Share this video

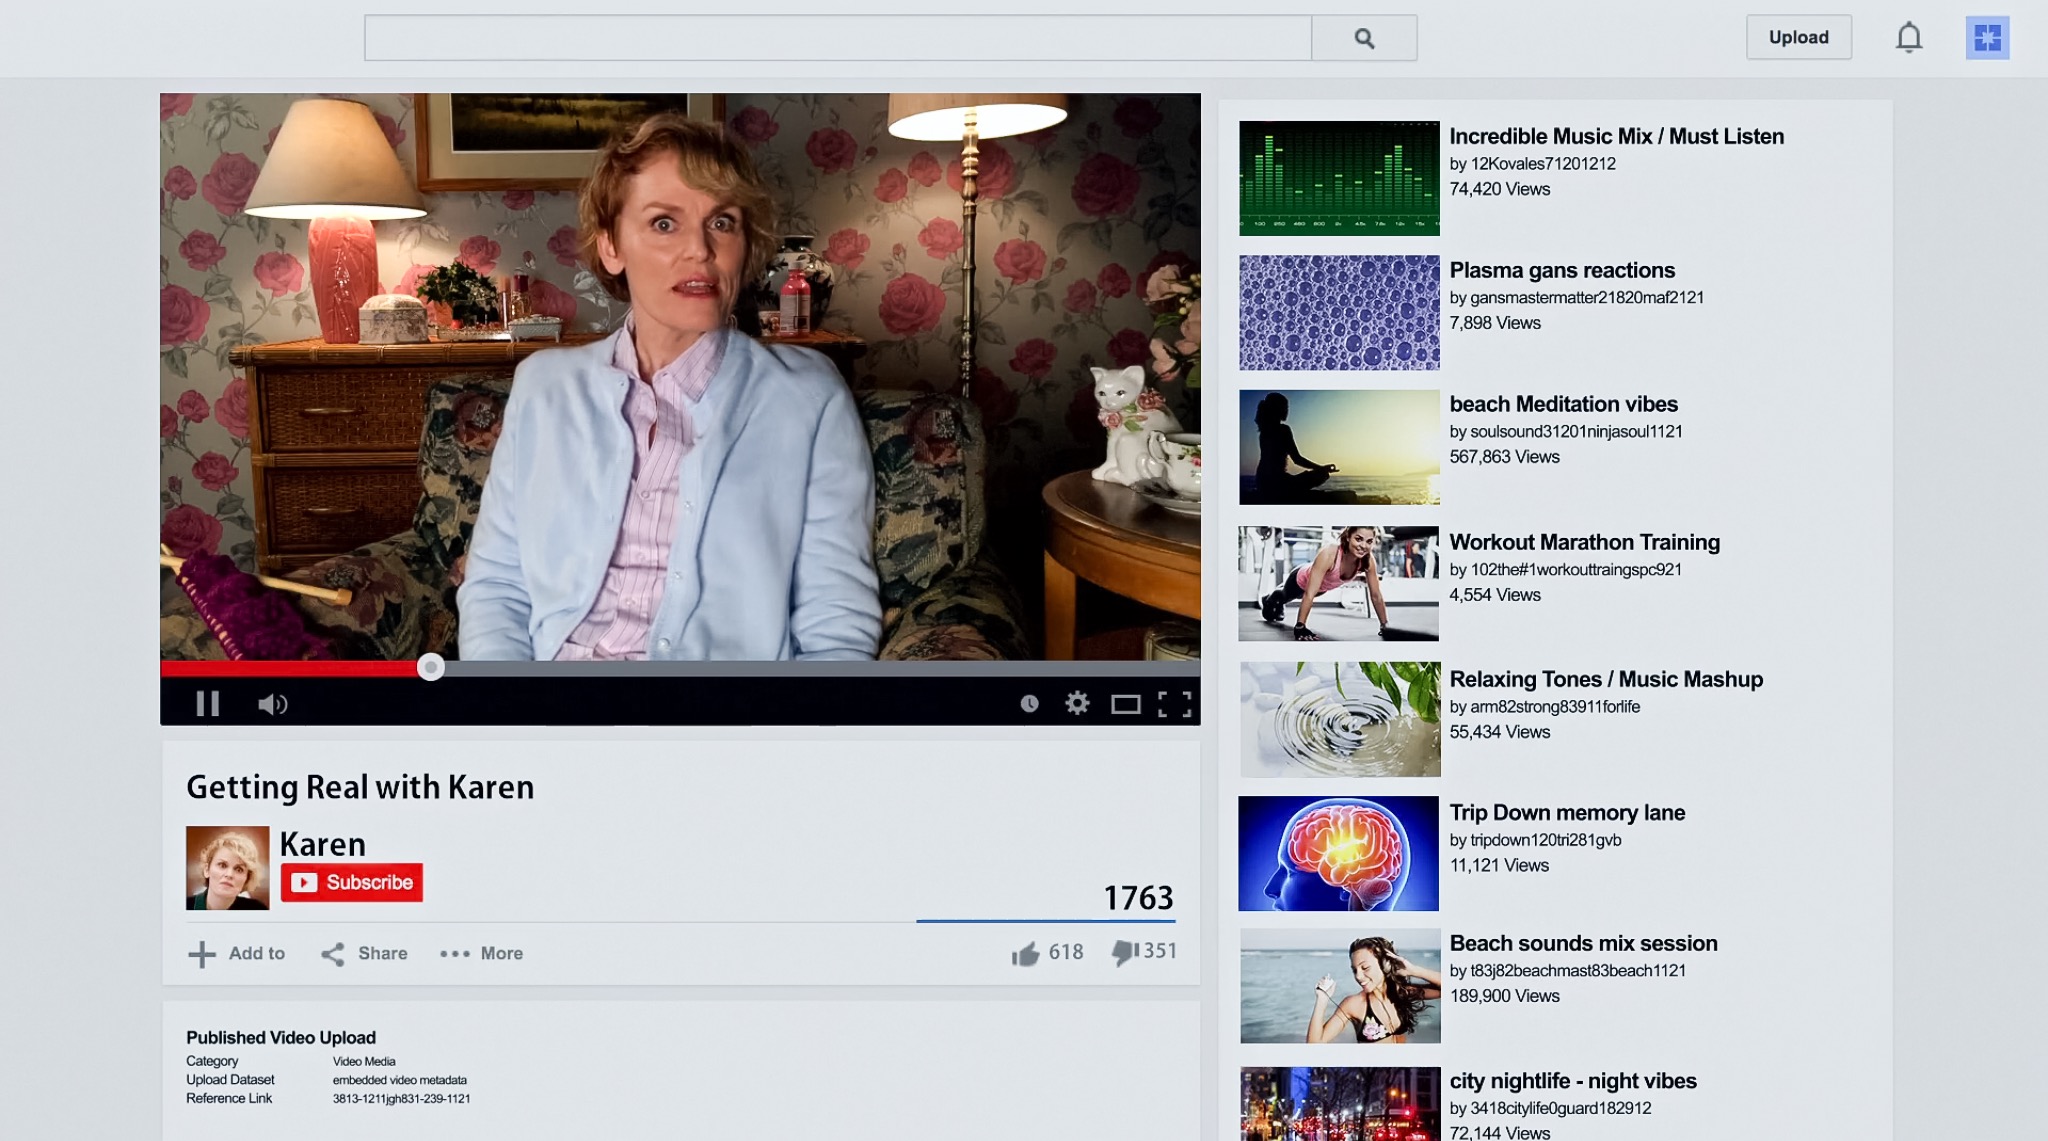pos(364,954)
